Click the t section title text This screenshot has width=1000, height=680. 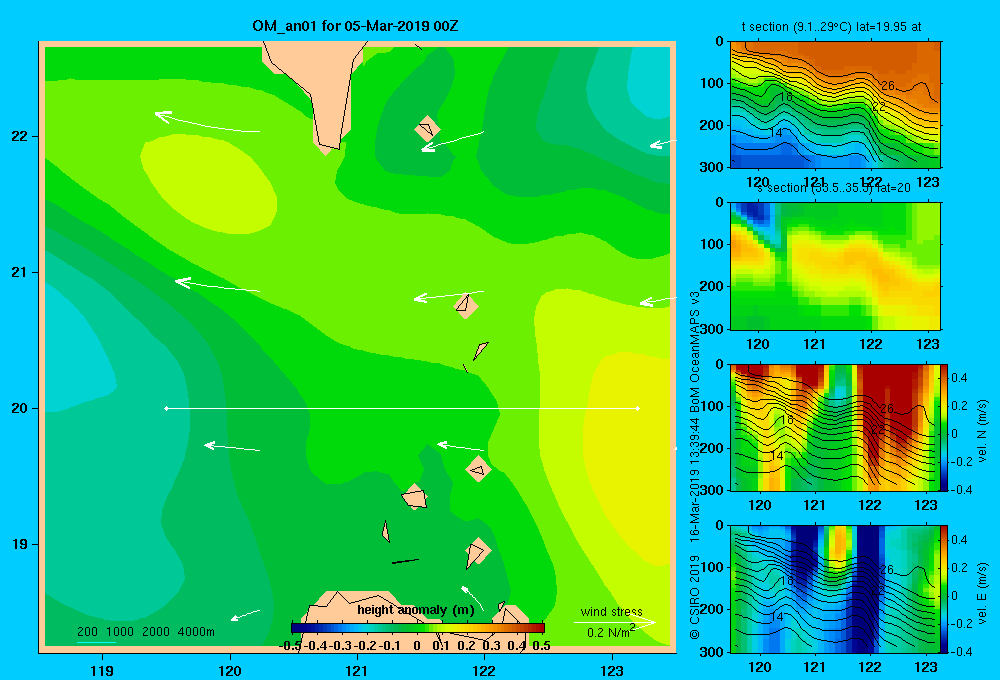(831, 27)
